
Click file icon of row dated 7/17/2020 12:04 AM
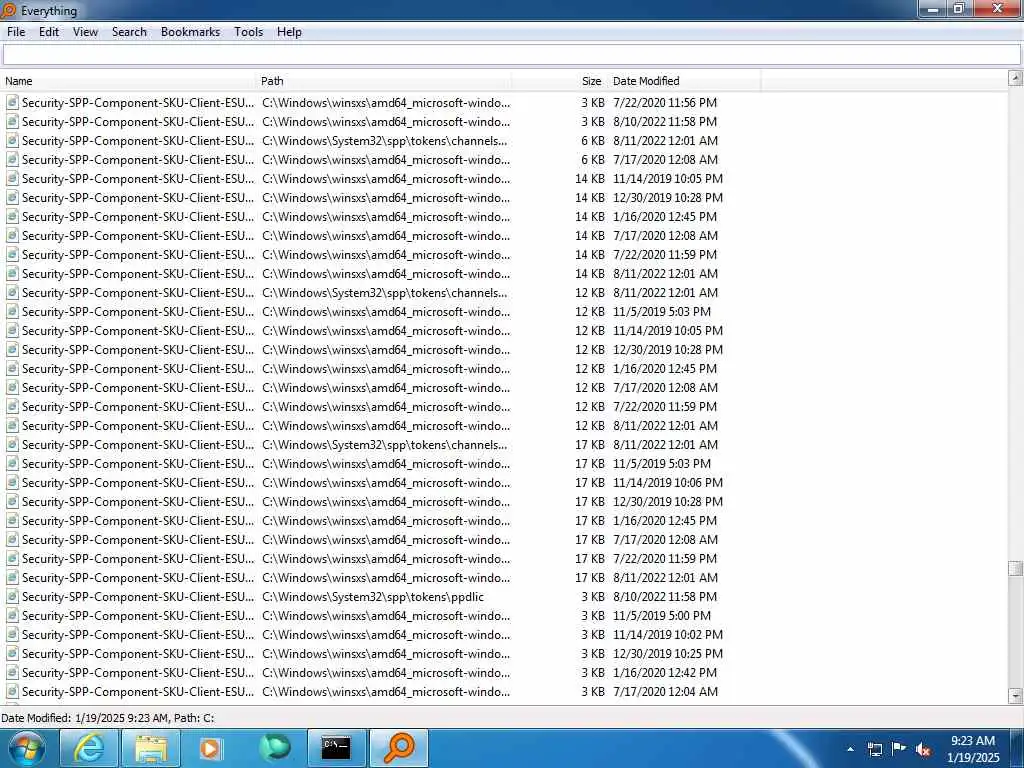pos(12,691)
